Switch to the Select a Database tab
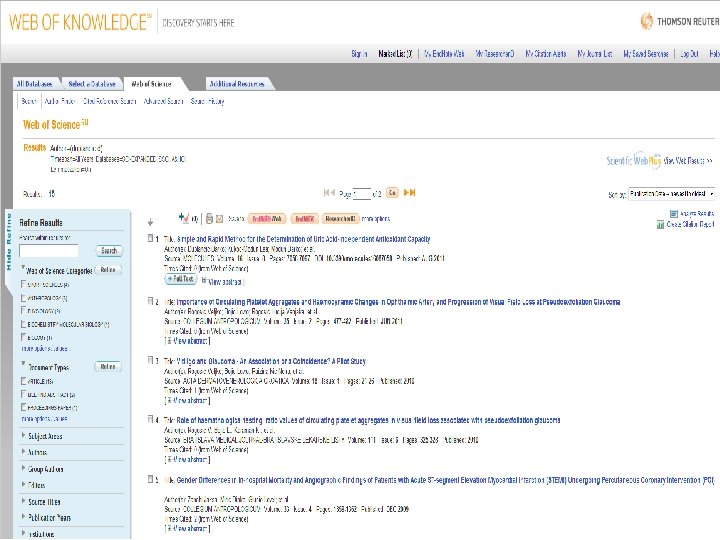The width and height of the screenshot is (720, 540). point(92,84)
